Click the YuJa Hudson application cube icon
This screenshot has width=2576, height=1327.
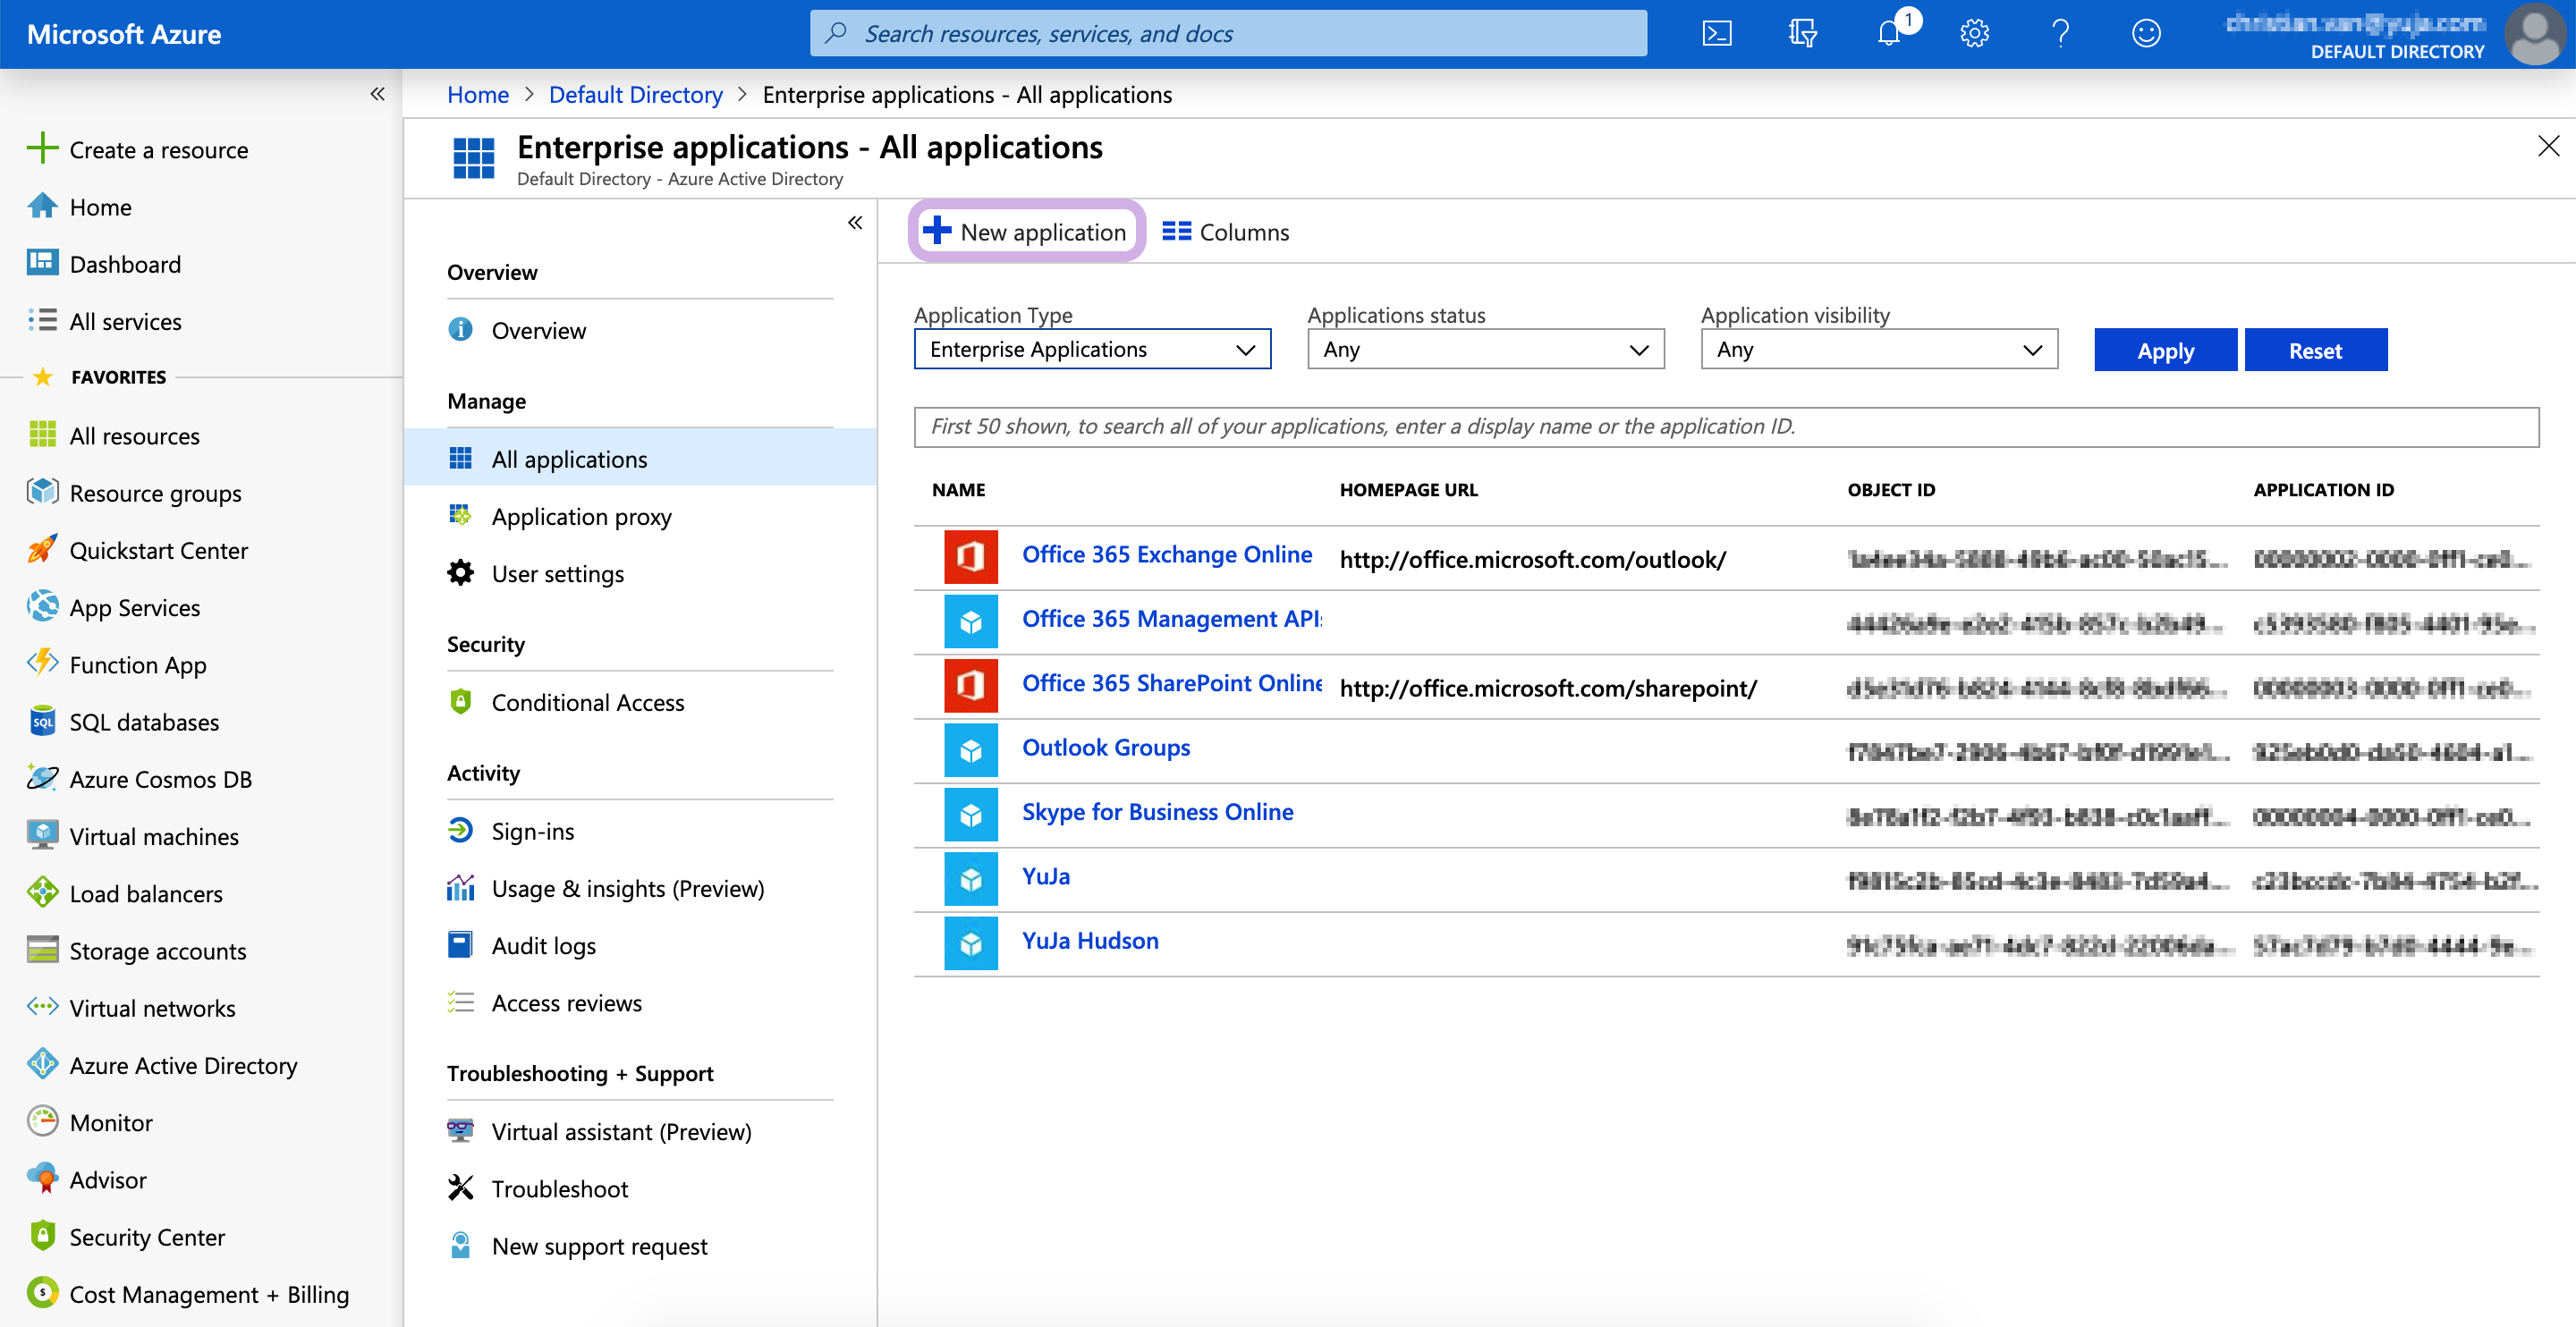970,943
